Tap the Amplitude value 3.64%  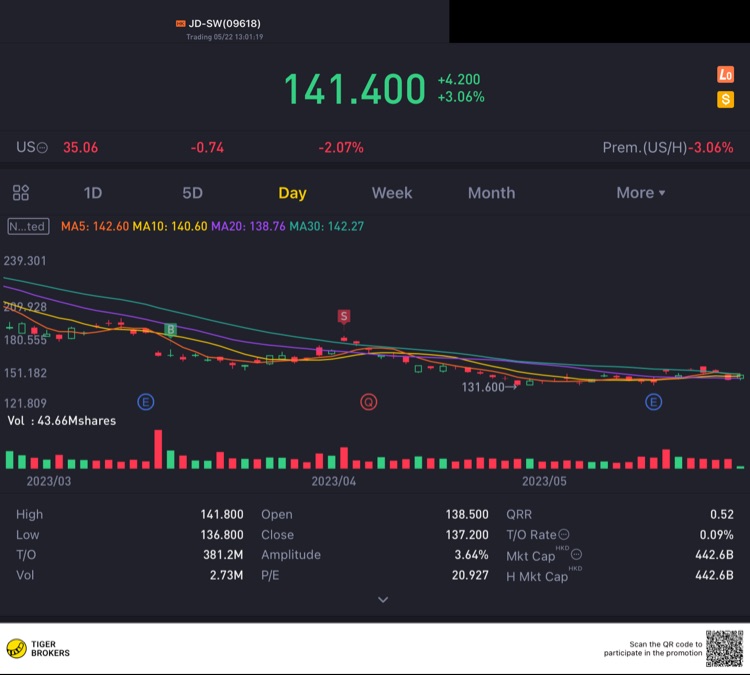(471, 555)
